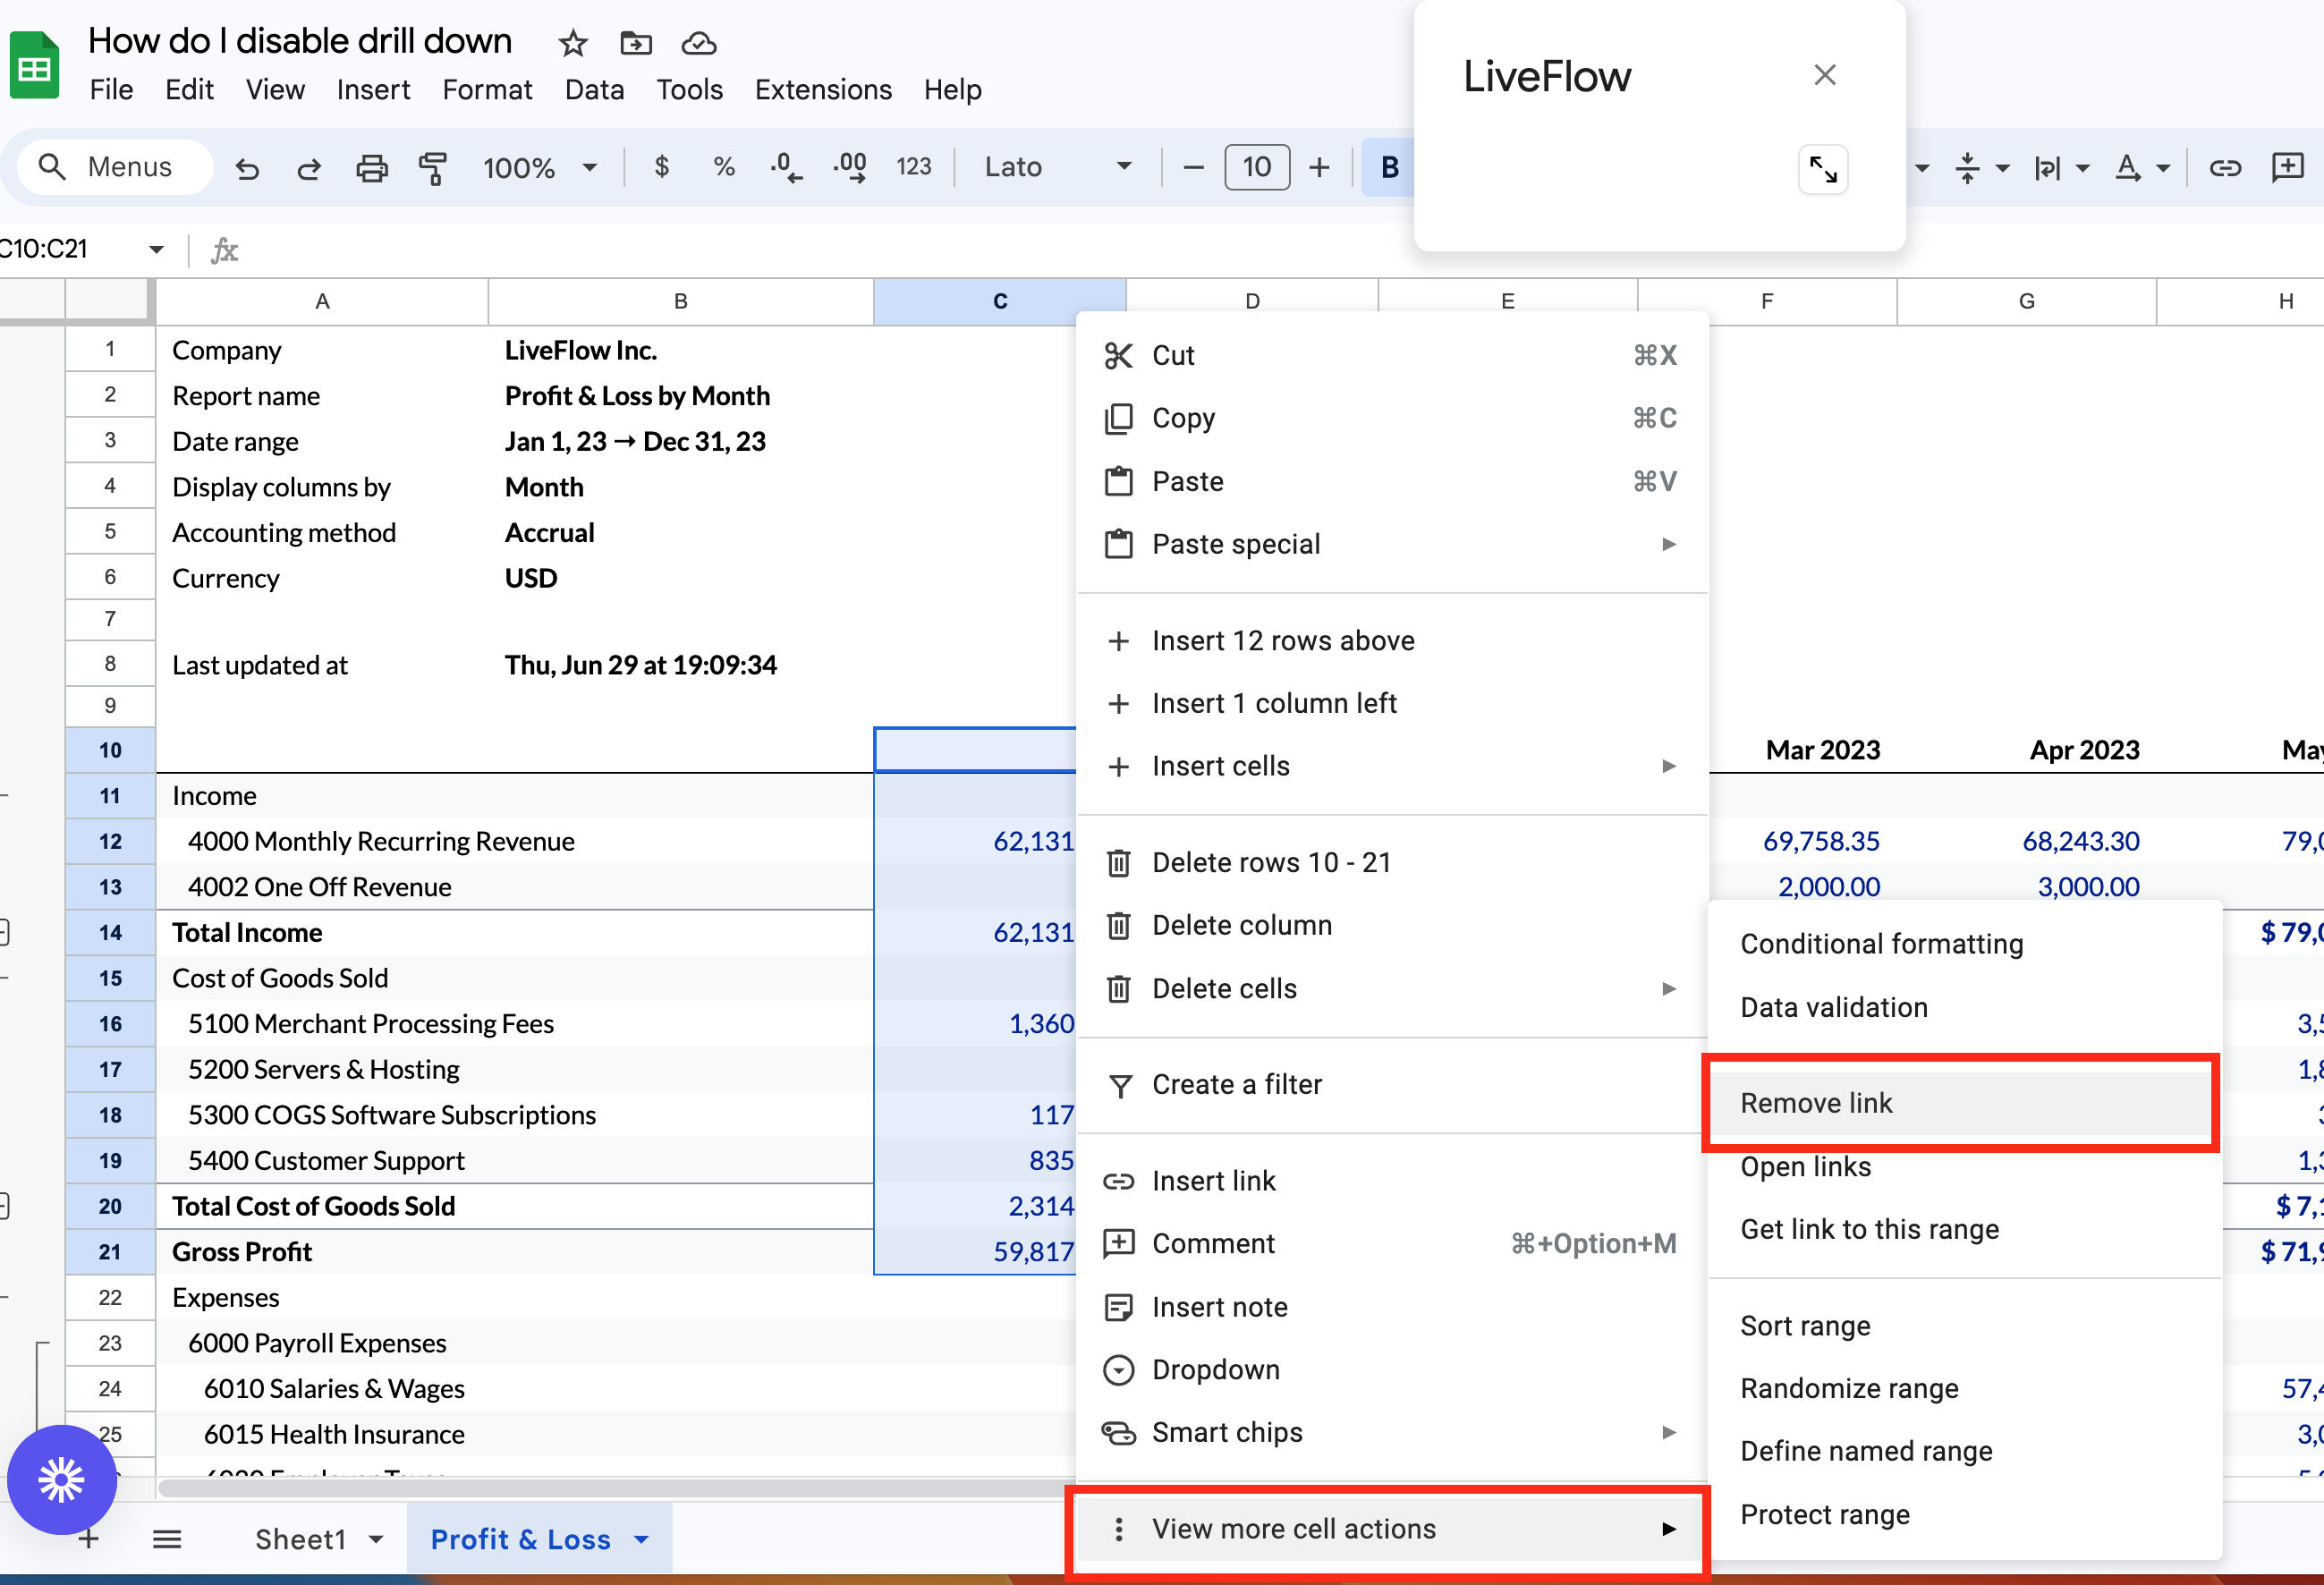
Task: Click the add comment toolbar icon
Action: coord(2288,167)
